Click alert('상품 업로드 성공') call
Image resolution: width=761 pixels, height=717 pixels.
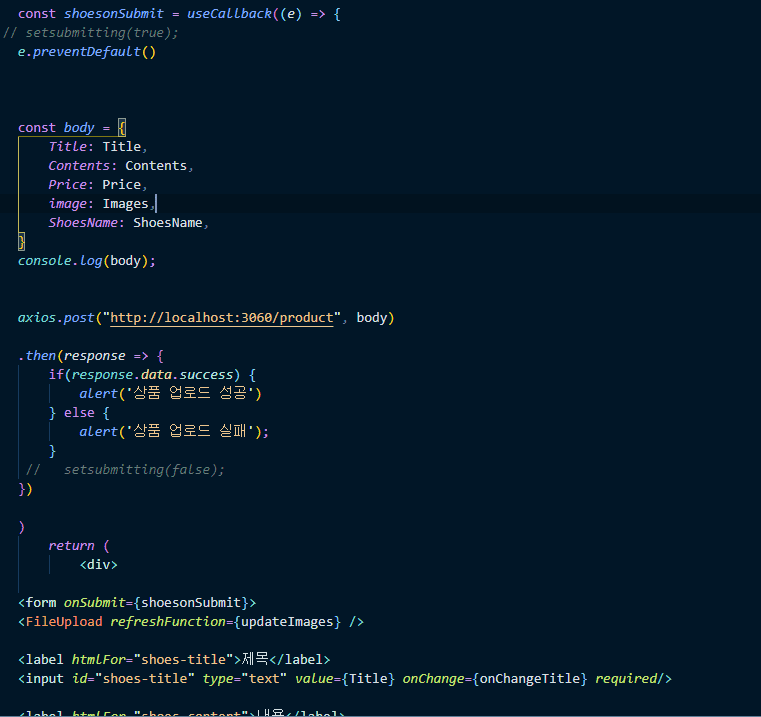coord(170,394)
